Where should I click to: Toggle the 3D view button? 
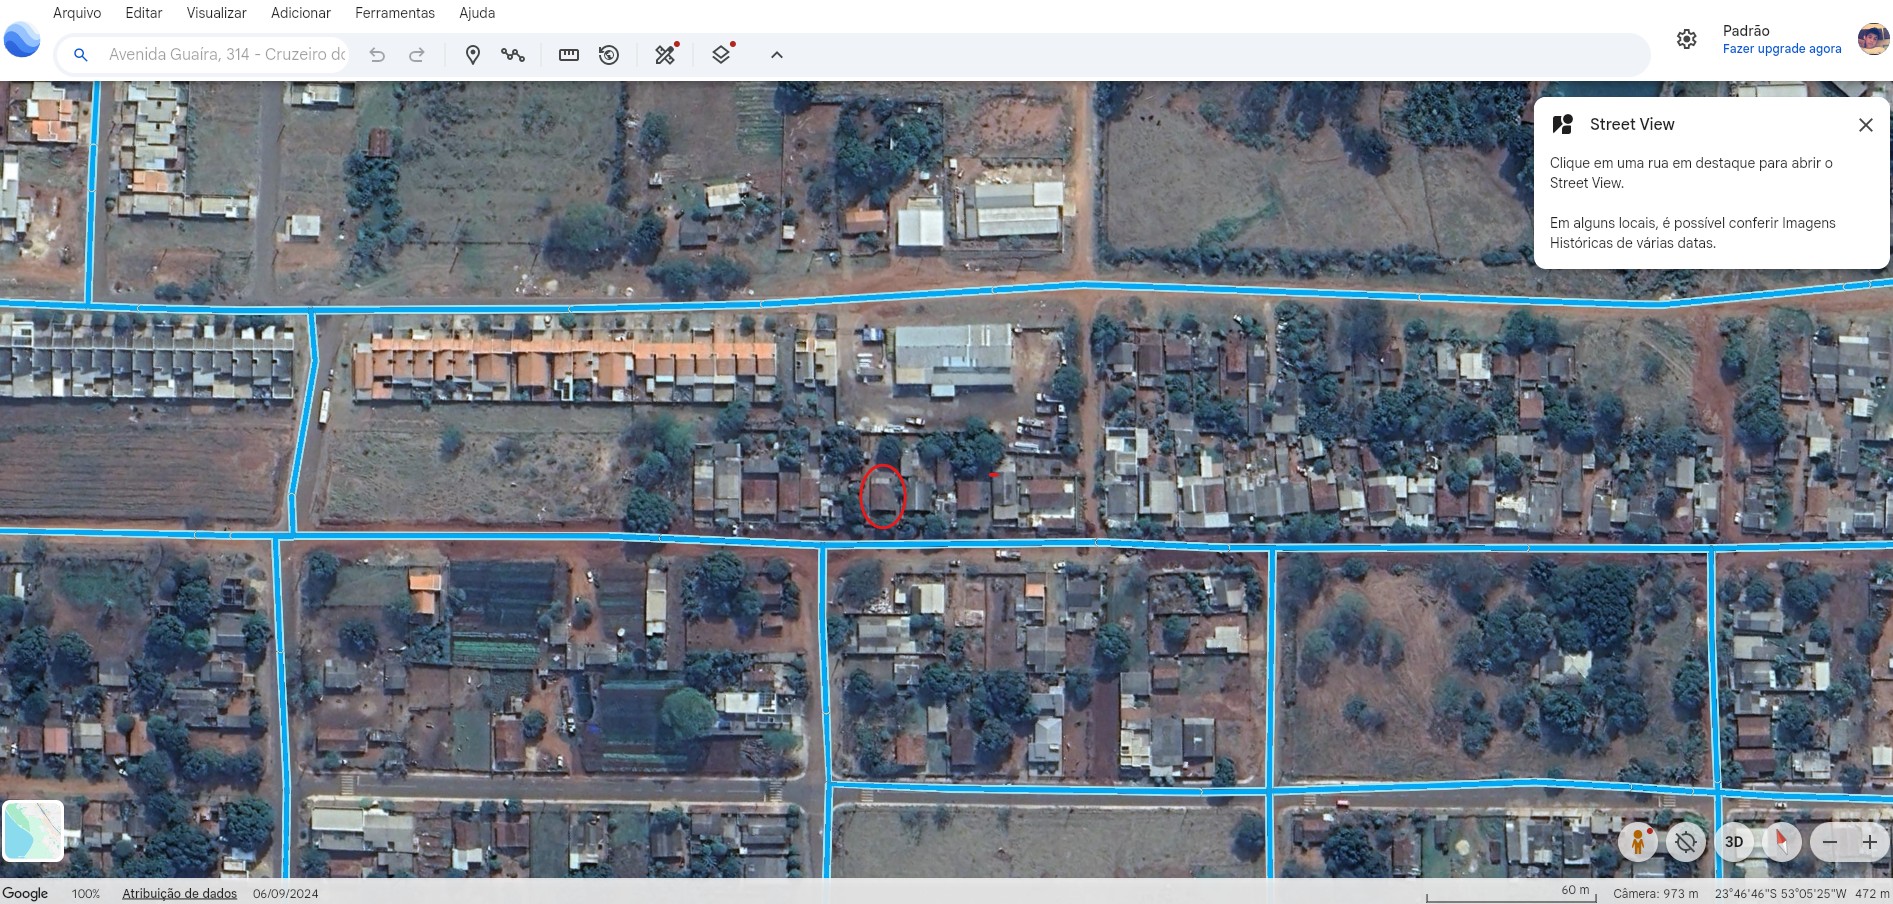point(1734,842)
